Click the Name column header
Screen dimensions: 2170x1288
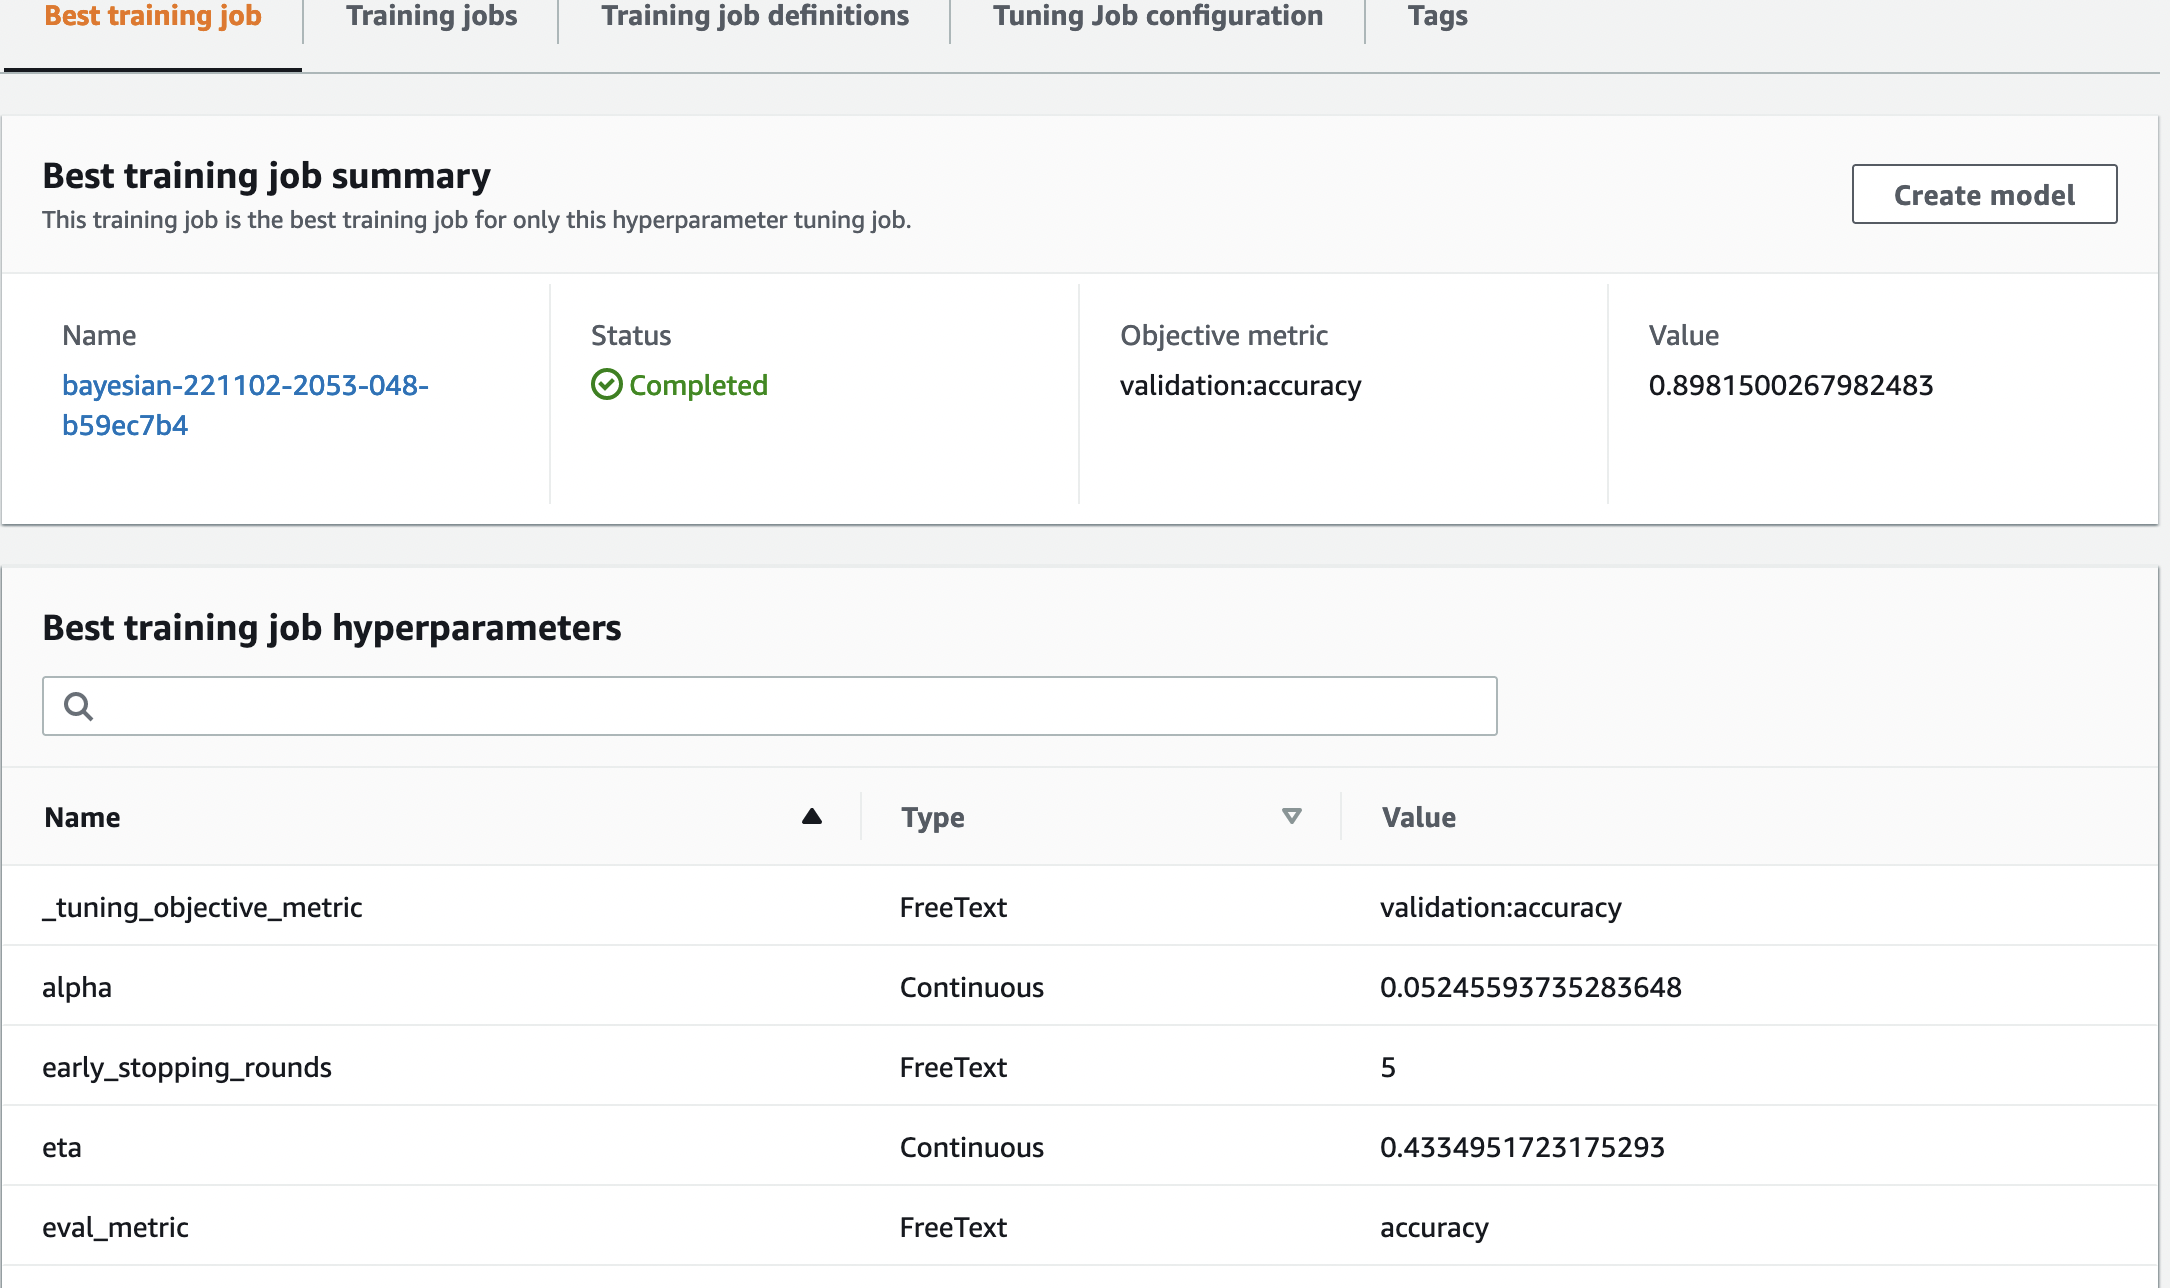[83, 817]
